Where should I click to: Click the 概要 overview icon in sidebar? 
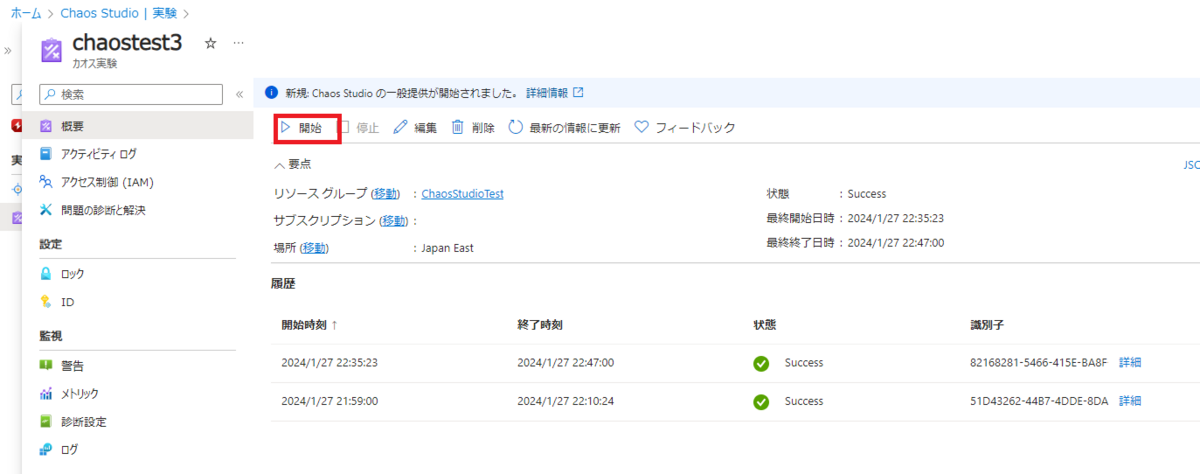coord(46,126)
